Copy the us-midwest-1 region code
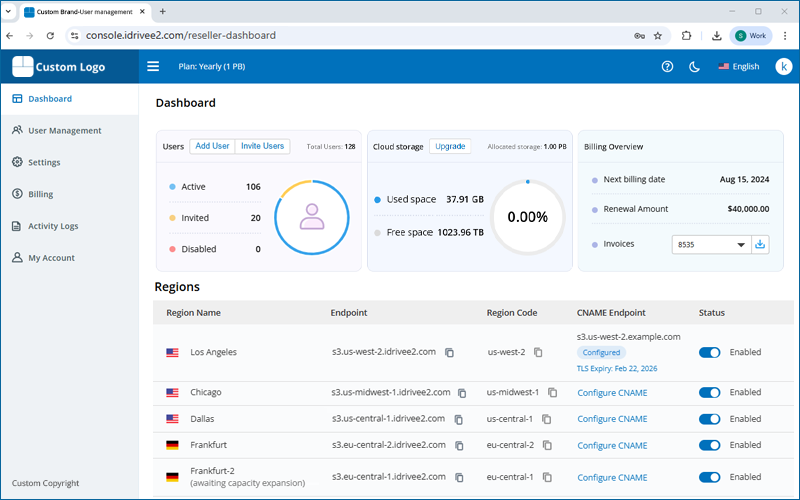The height and width of the screenshot is (500, 800). tap(553, 393)
